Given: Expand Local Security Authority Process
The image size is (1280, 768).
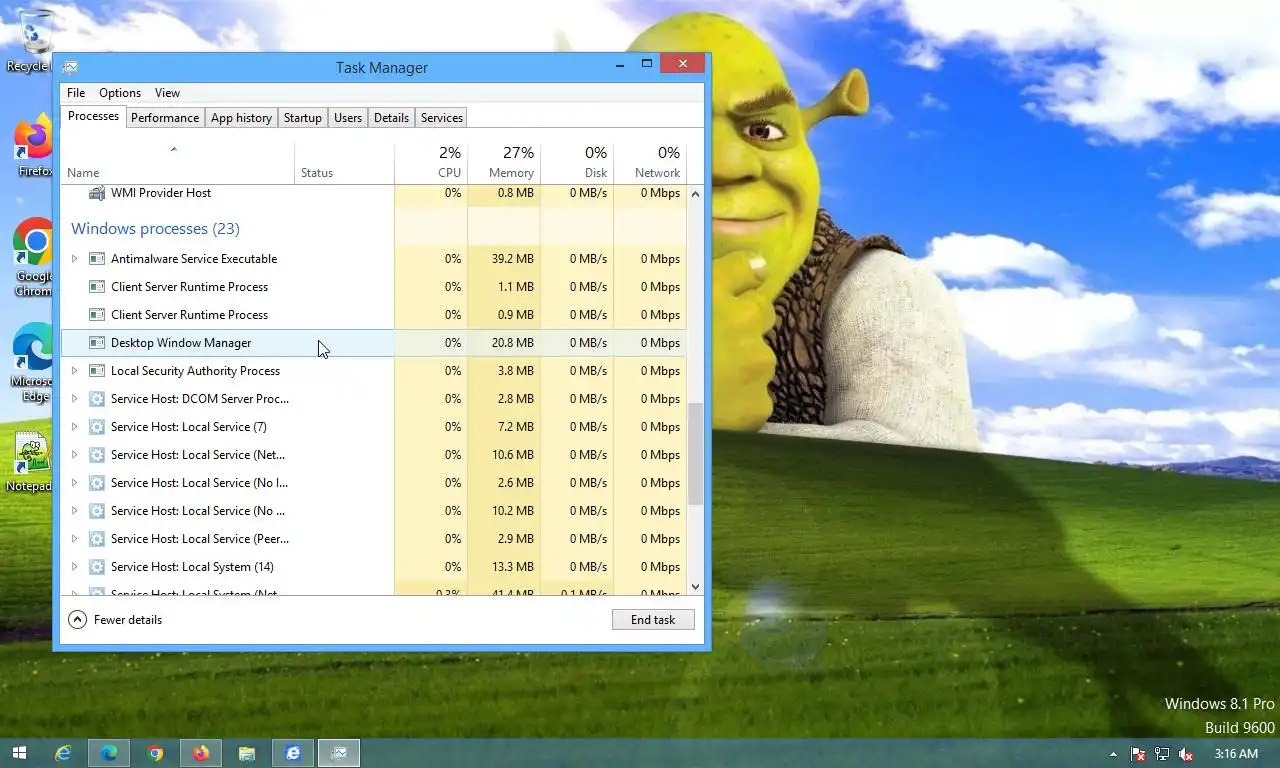Looking at the screenshot, I should (74, 371).
